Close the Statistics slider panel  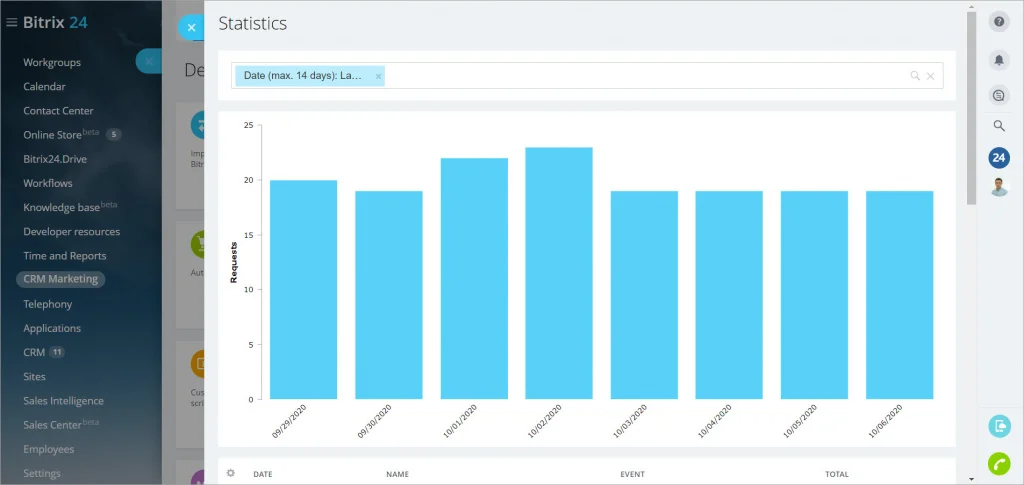click(191, 27)
